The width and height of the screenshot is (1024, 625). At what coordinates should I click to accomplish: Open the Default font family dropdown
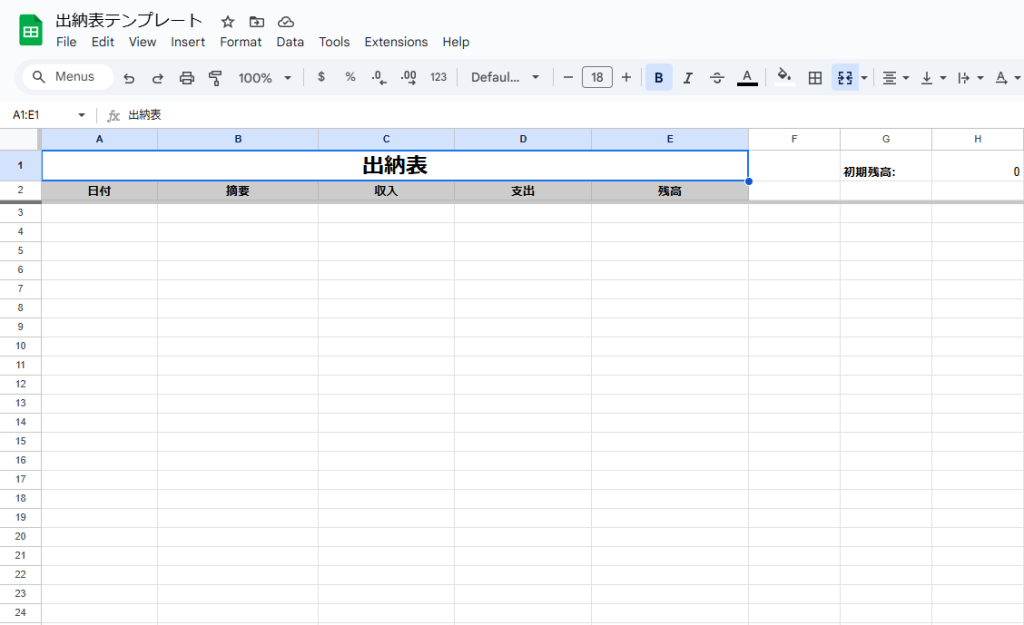click(506, 77)
